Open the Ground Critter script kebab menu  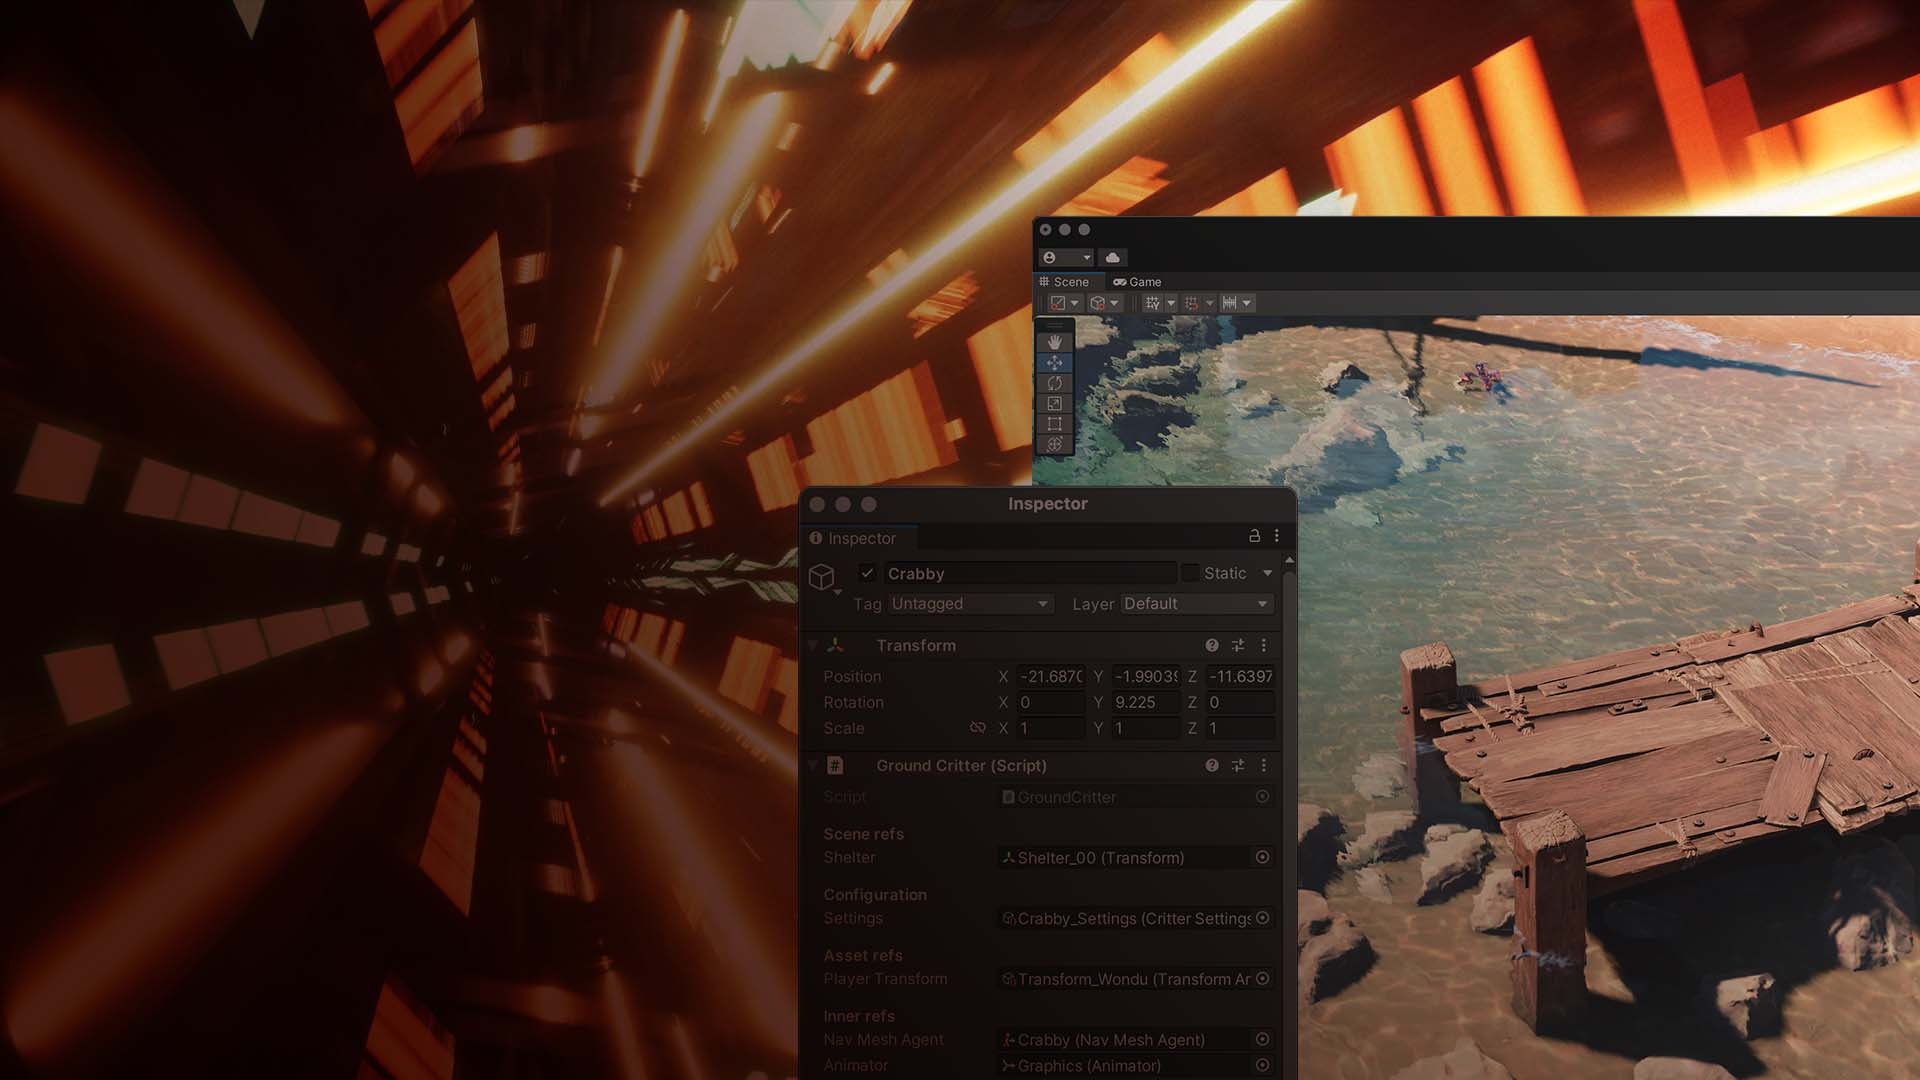click(1263, 766)
